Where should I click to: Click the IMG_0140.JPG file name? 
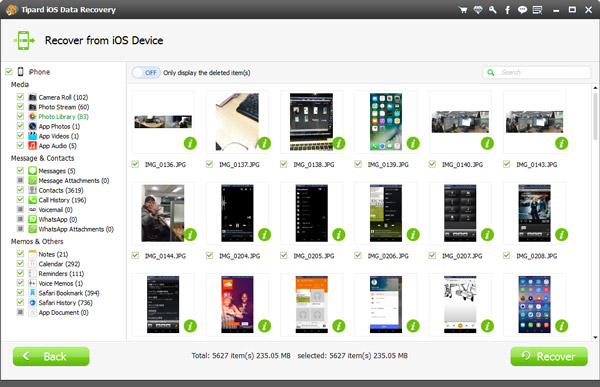462,165
